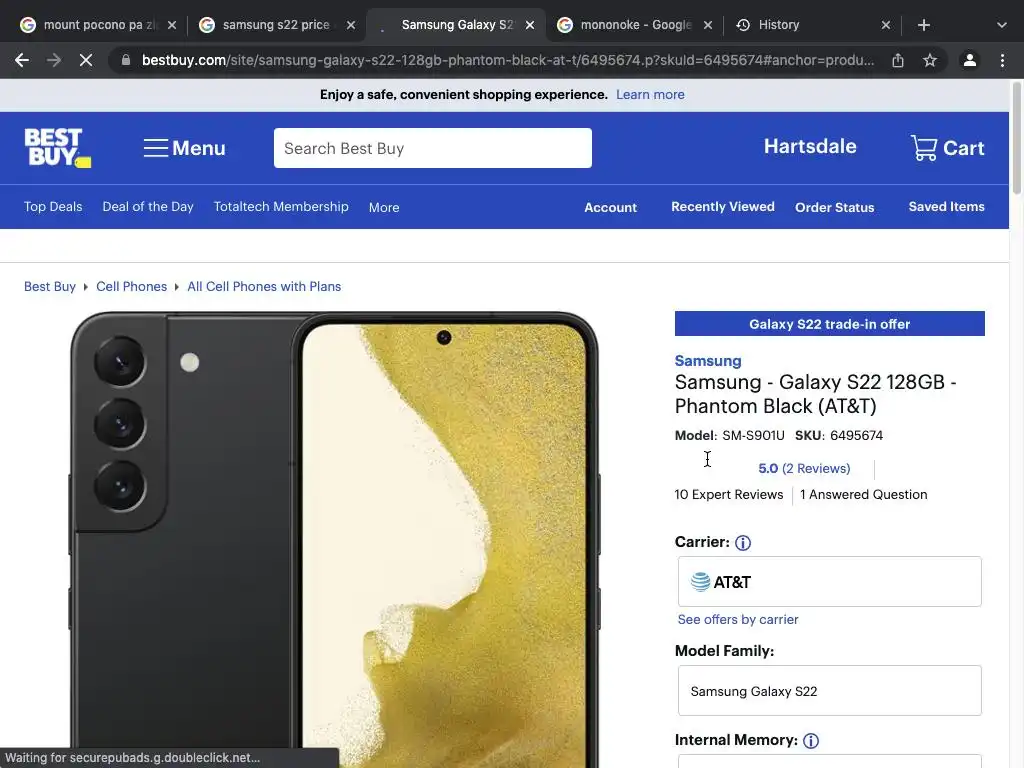The height and width of the screenshot is (768, 1024).
Task: Expand the More menu
Action: coord(384,207)
